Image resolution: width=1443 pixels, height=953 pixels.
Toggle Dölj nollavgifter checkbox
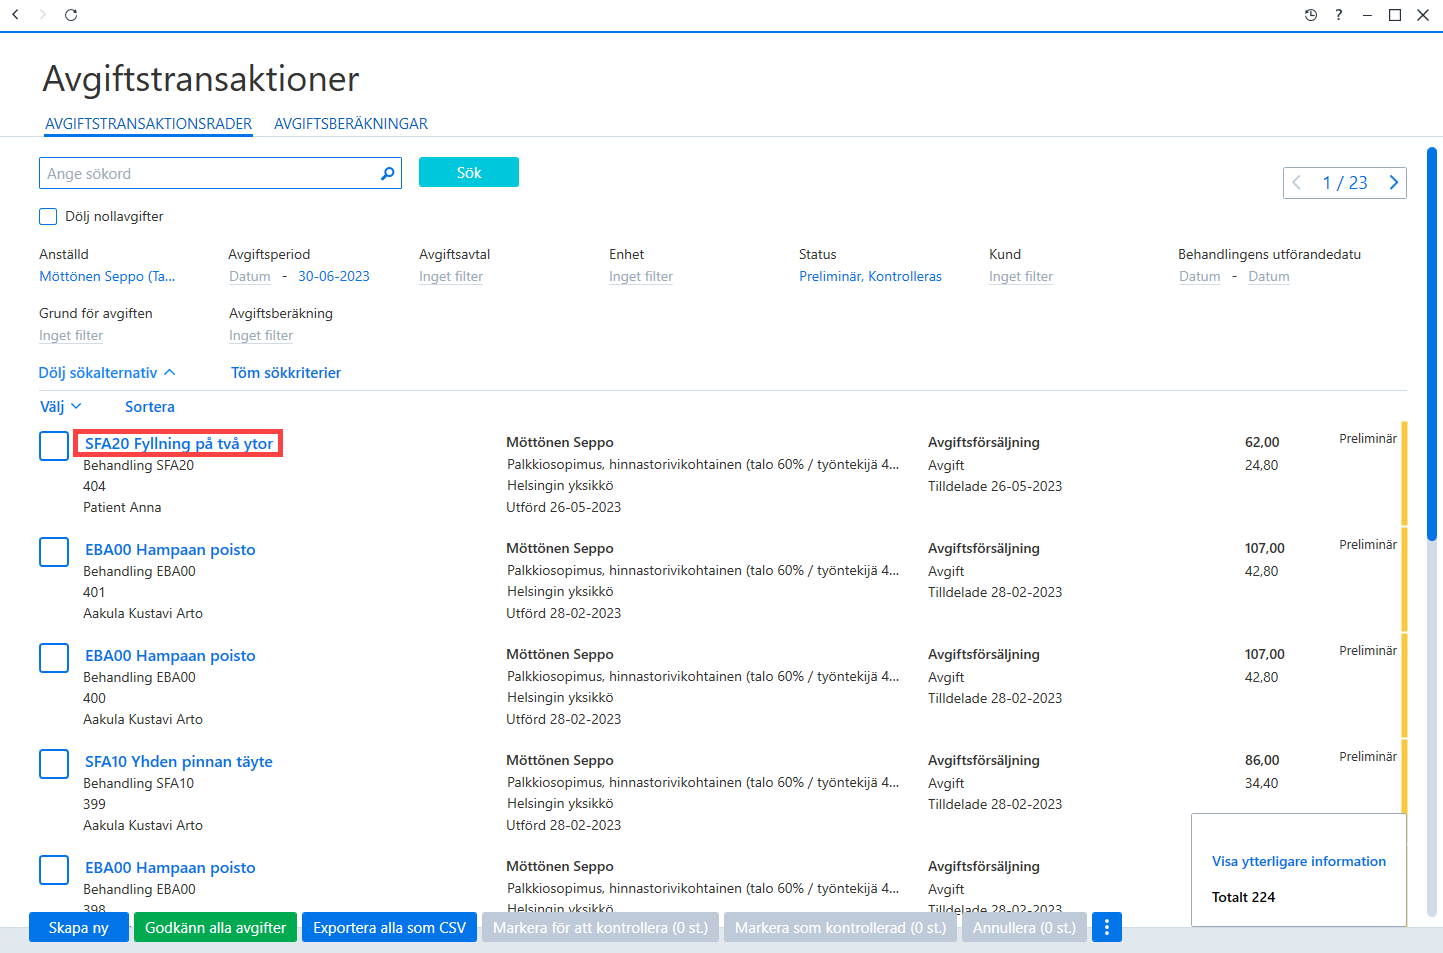tap(48, 216)
